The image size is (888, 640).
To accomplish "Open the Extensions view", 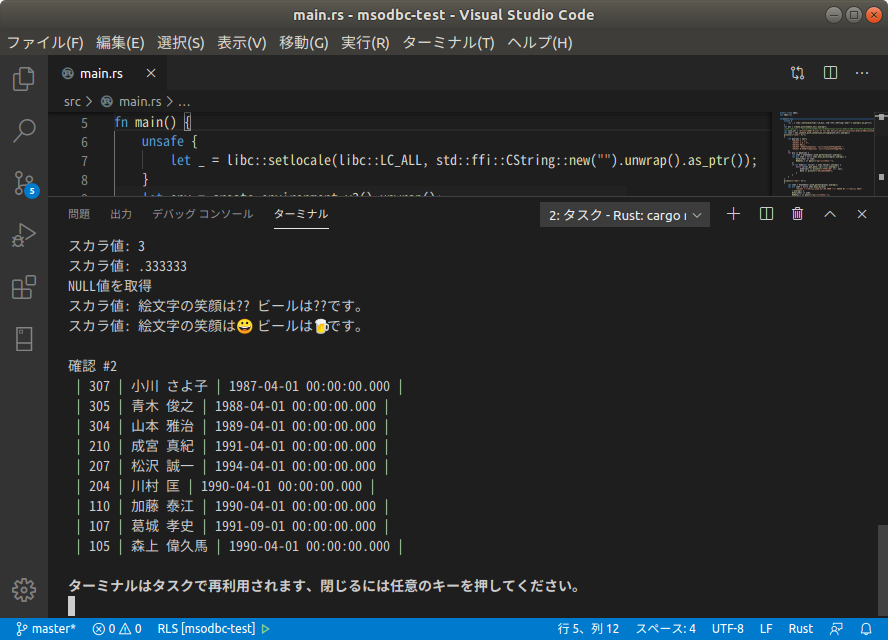I will (x=24, y=287).
